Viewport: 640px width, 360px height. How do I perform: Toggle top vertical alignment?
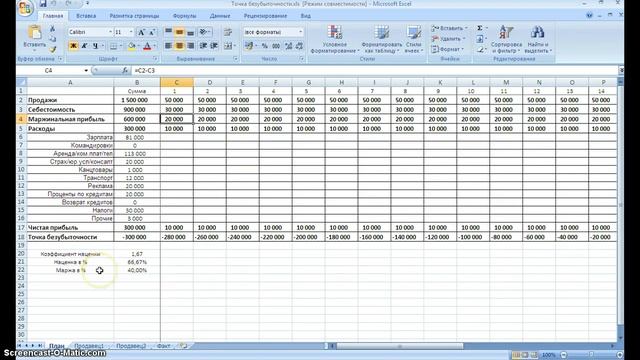tap(168, 32)
